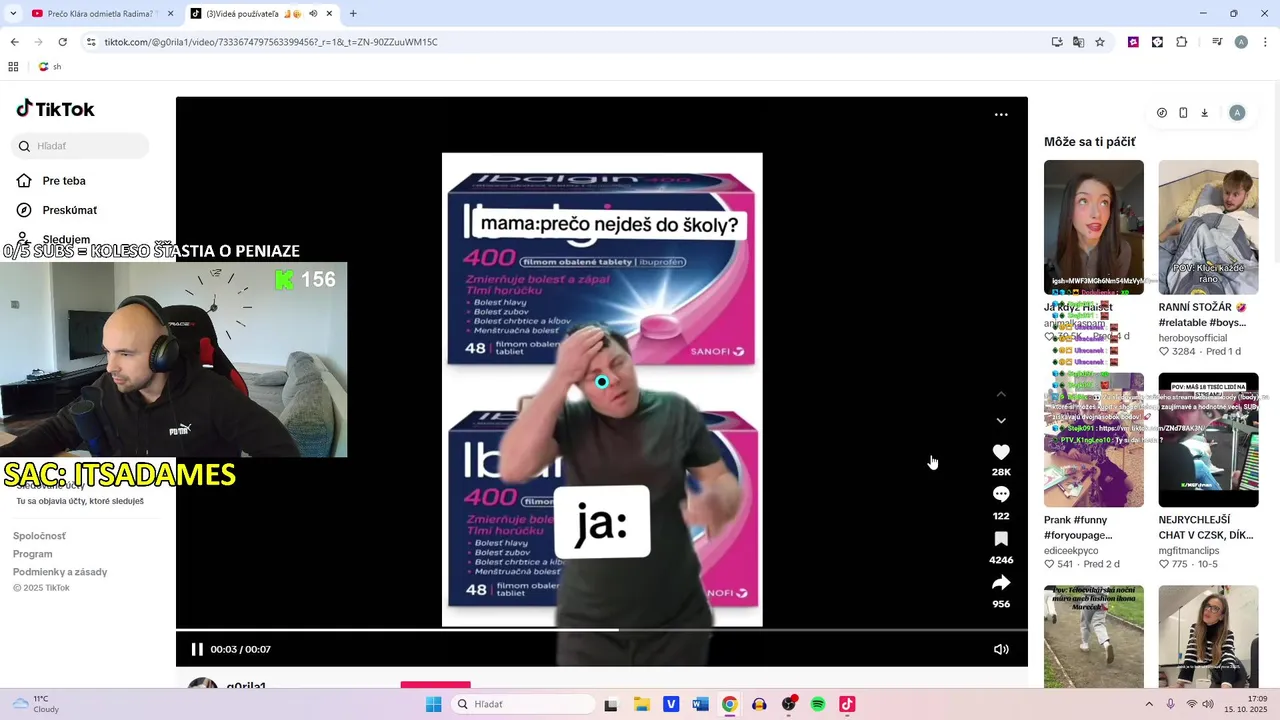Click the install app icon in address bar

point(1057,42)
